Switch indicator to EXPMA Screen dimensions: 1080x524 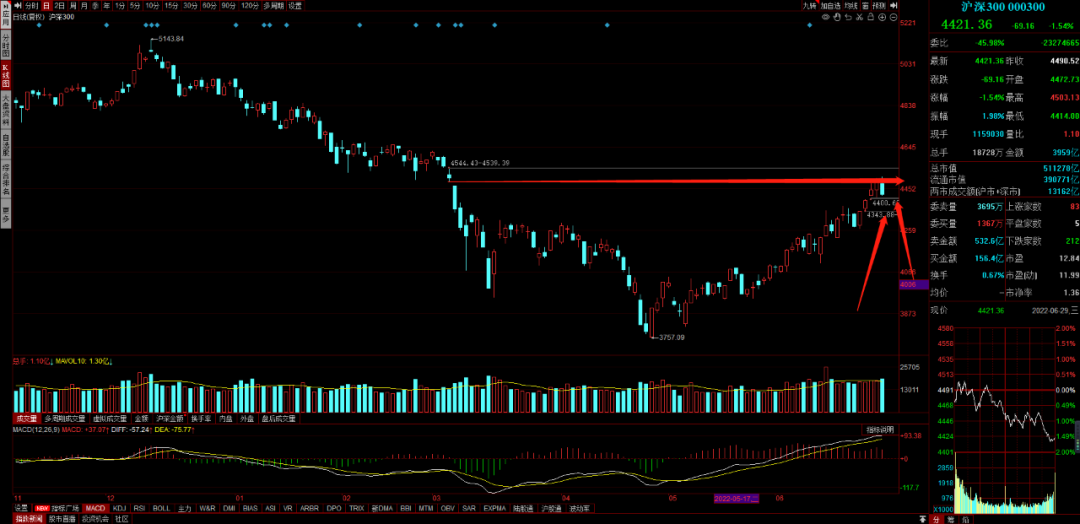click(495, 508)
